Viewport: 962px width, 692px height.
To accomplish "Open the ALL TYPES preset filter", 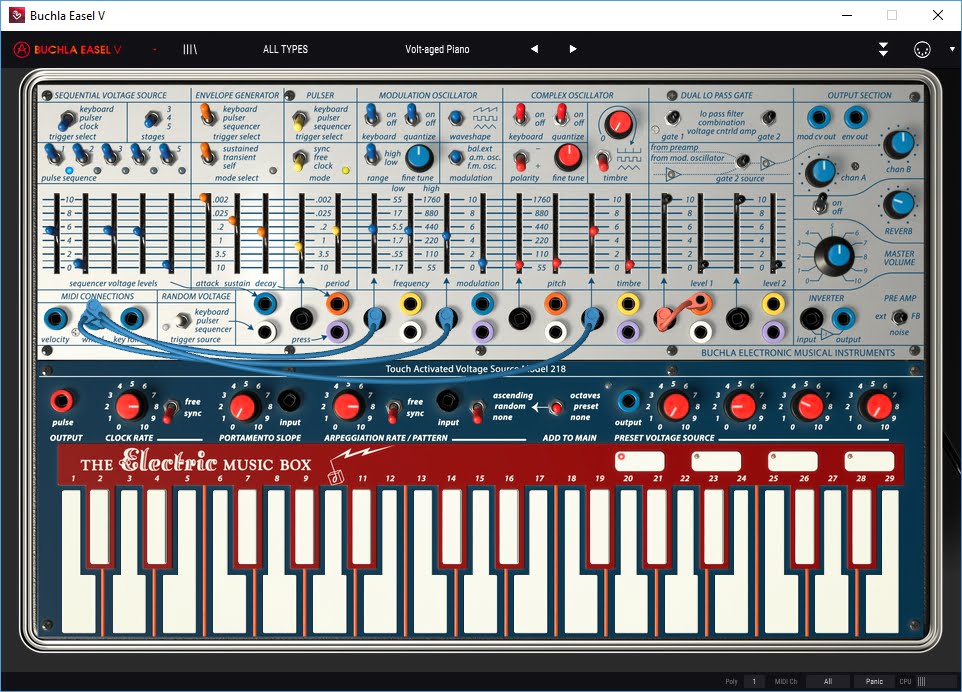I will [285, 49].
